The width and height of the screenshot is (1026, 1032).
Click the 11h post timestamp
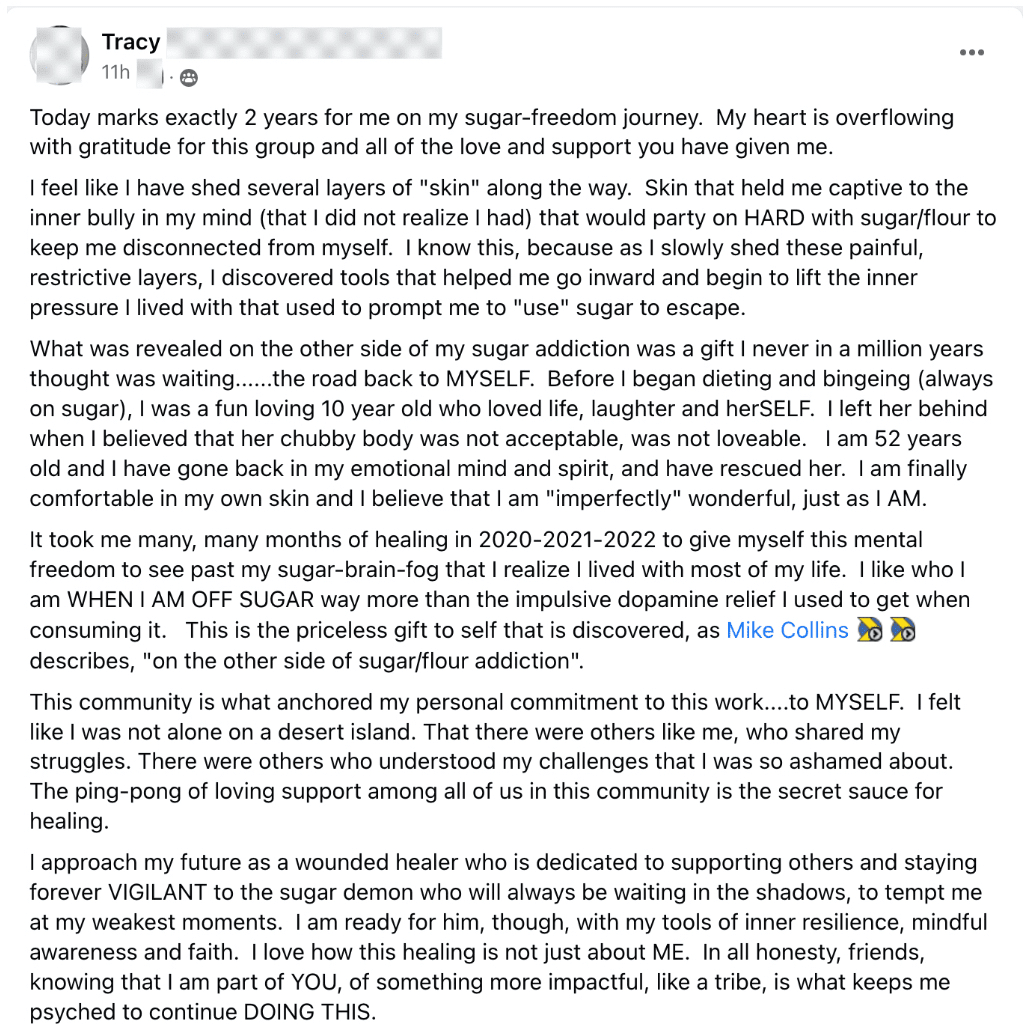(x=115, y=73)
